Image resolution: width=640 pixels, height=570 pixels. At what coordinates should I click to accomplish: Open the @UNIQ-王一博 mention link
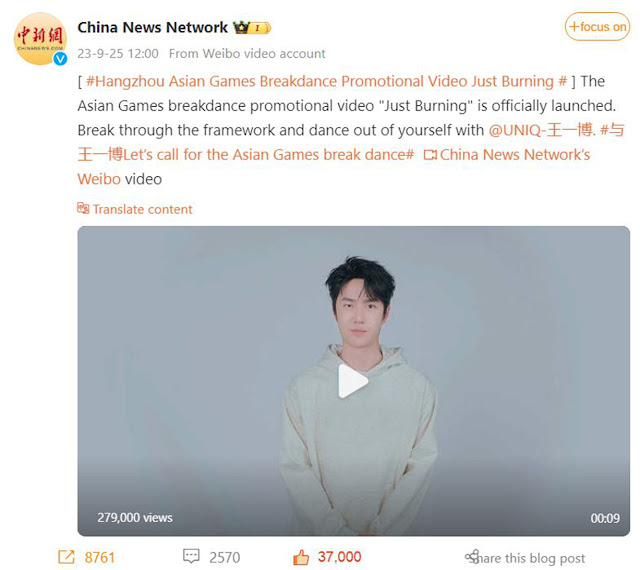(541, 130)
